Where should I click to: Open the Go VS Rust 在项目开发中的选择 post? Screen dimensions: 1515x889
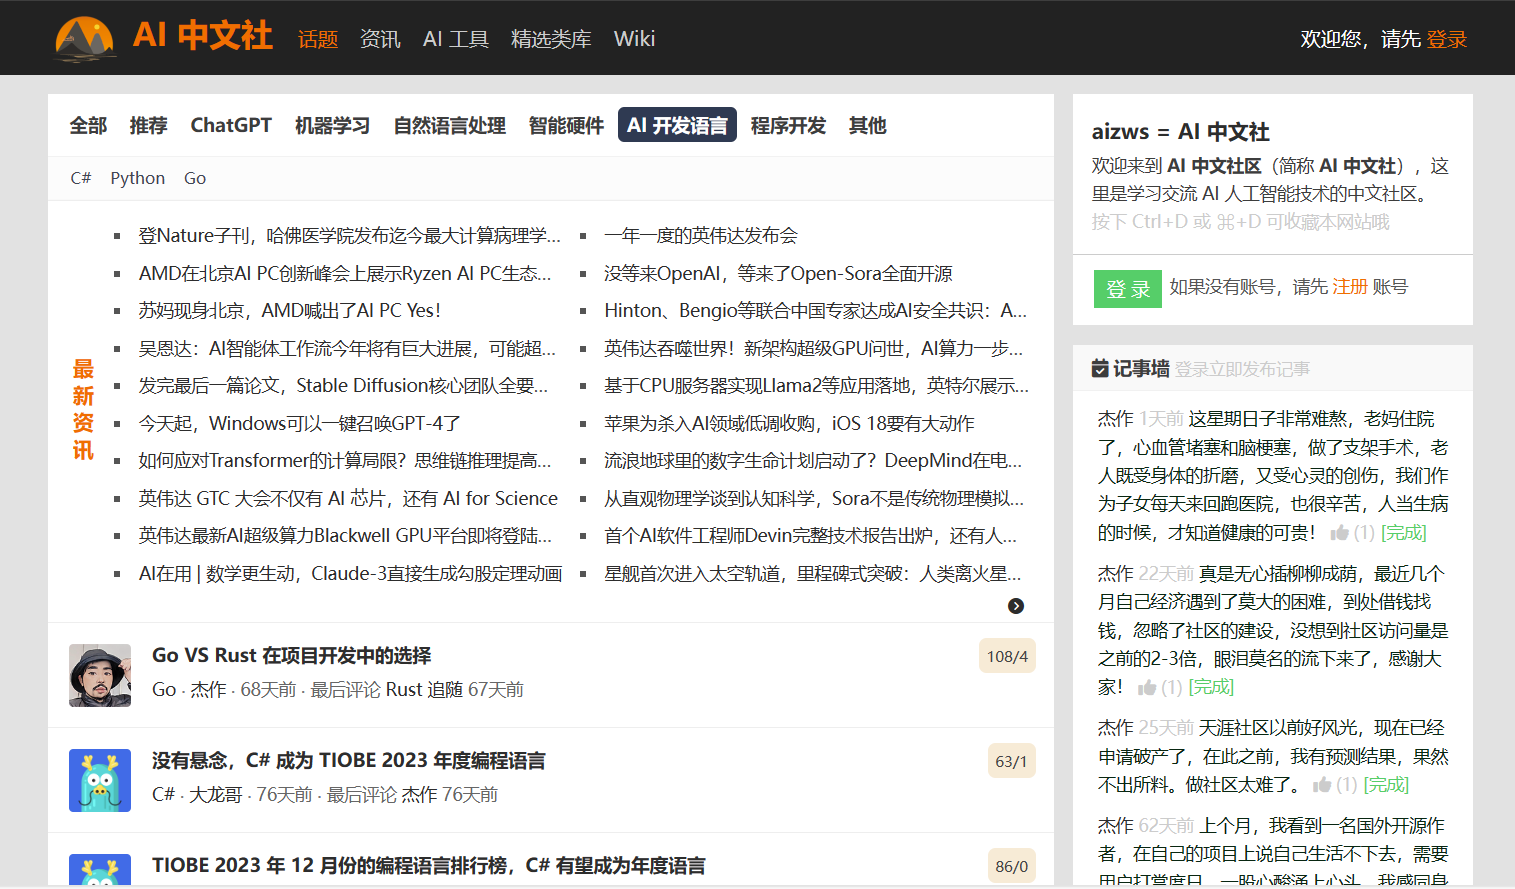(291, 655)
